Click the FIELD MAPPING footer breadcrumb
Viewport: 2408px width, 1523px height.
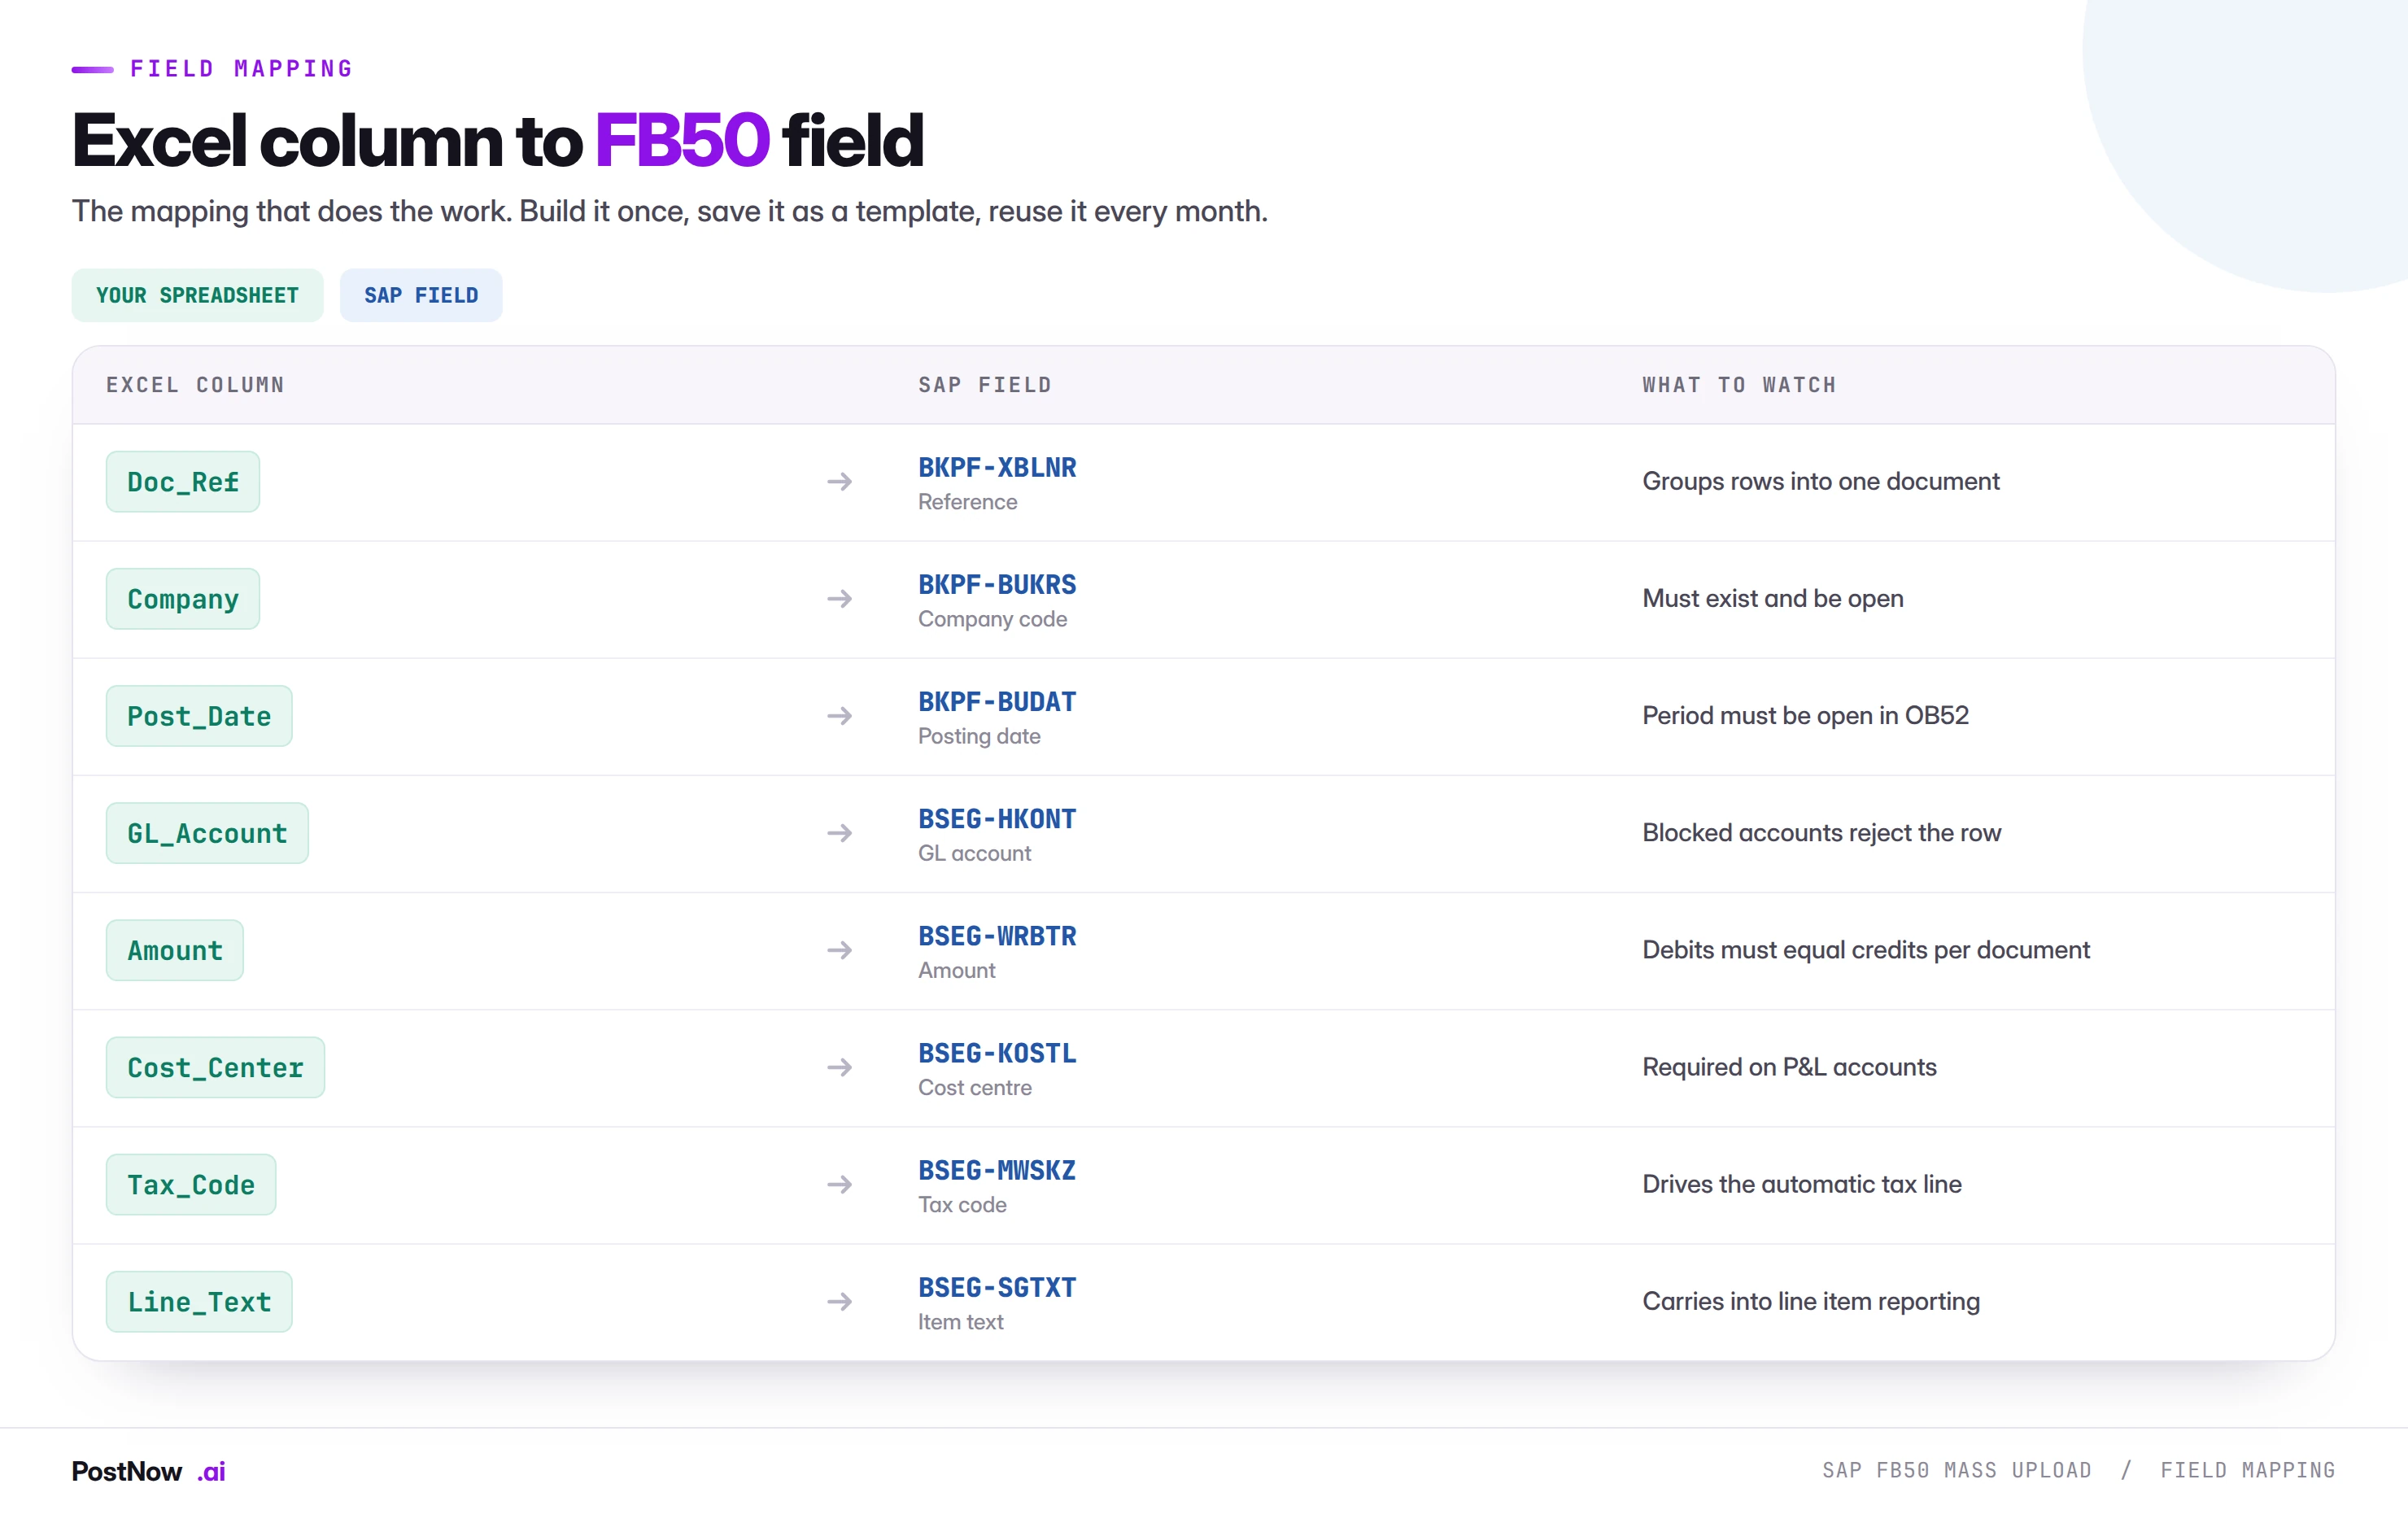coord(2247,1470)
